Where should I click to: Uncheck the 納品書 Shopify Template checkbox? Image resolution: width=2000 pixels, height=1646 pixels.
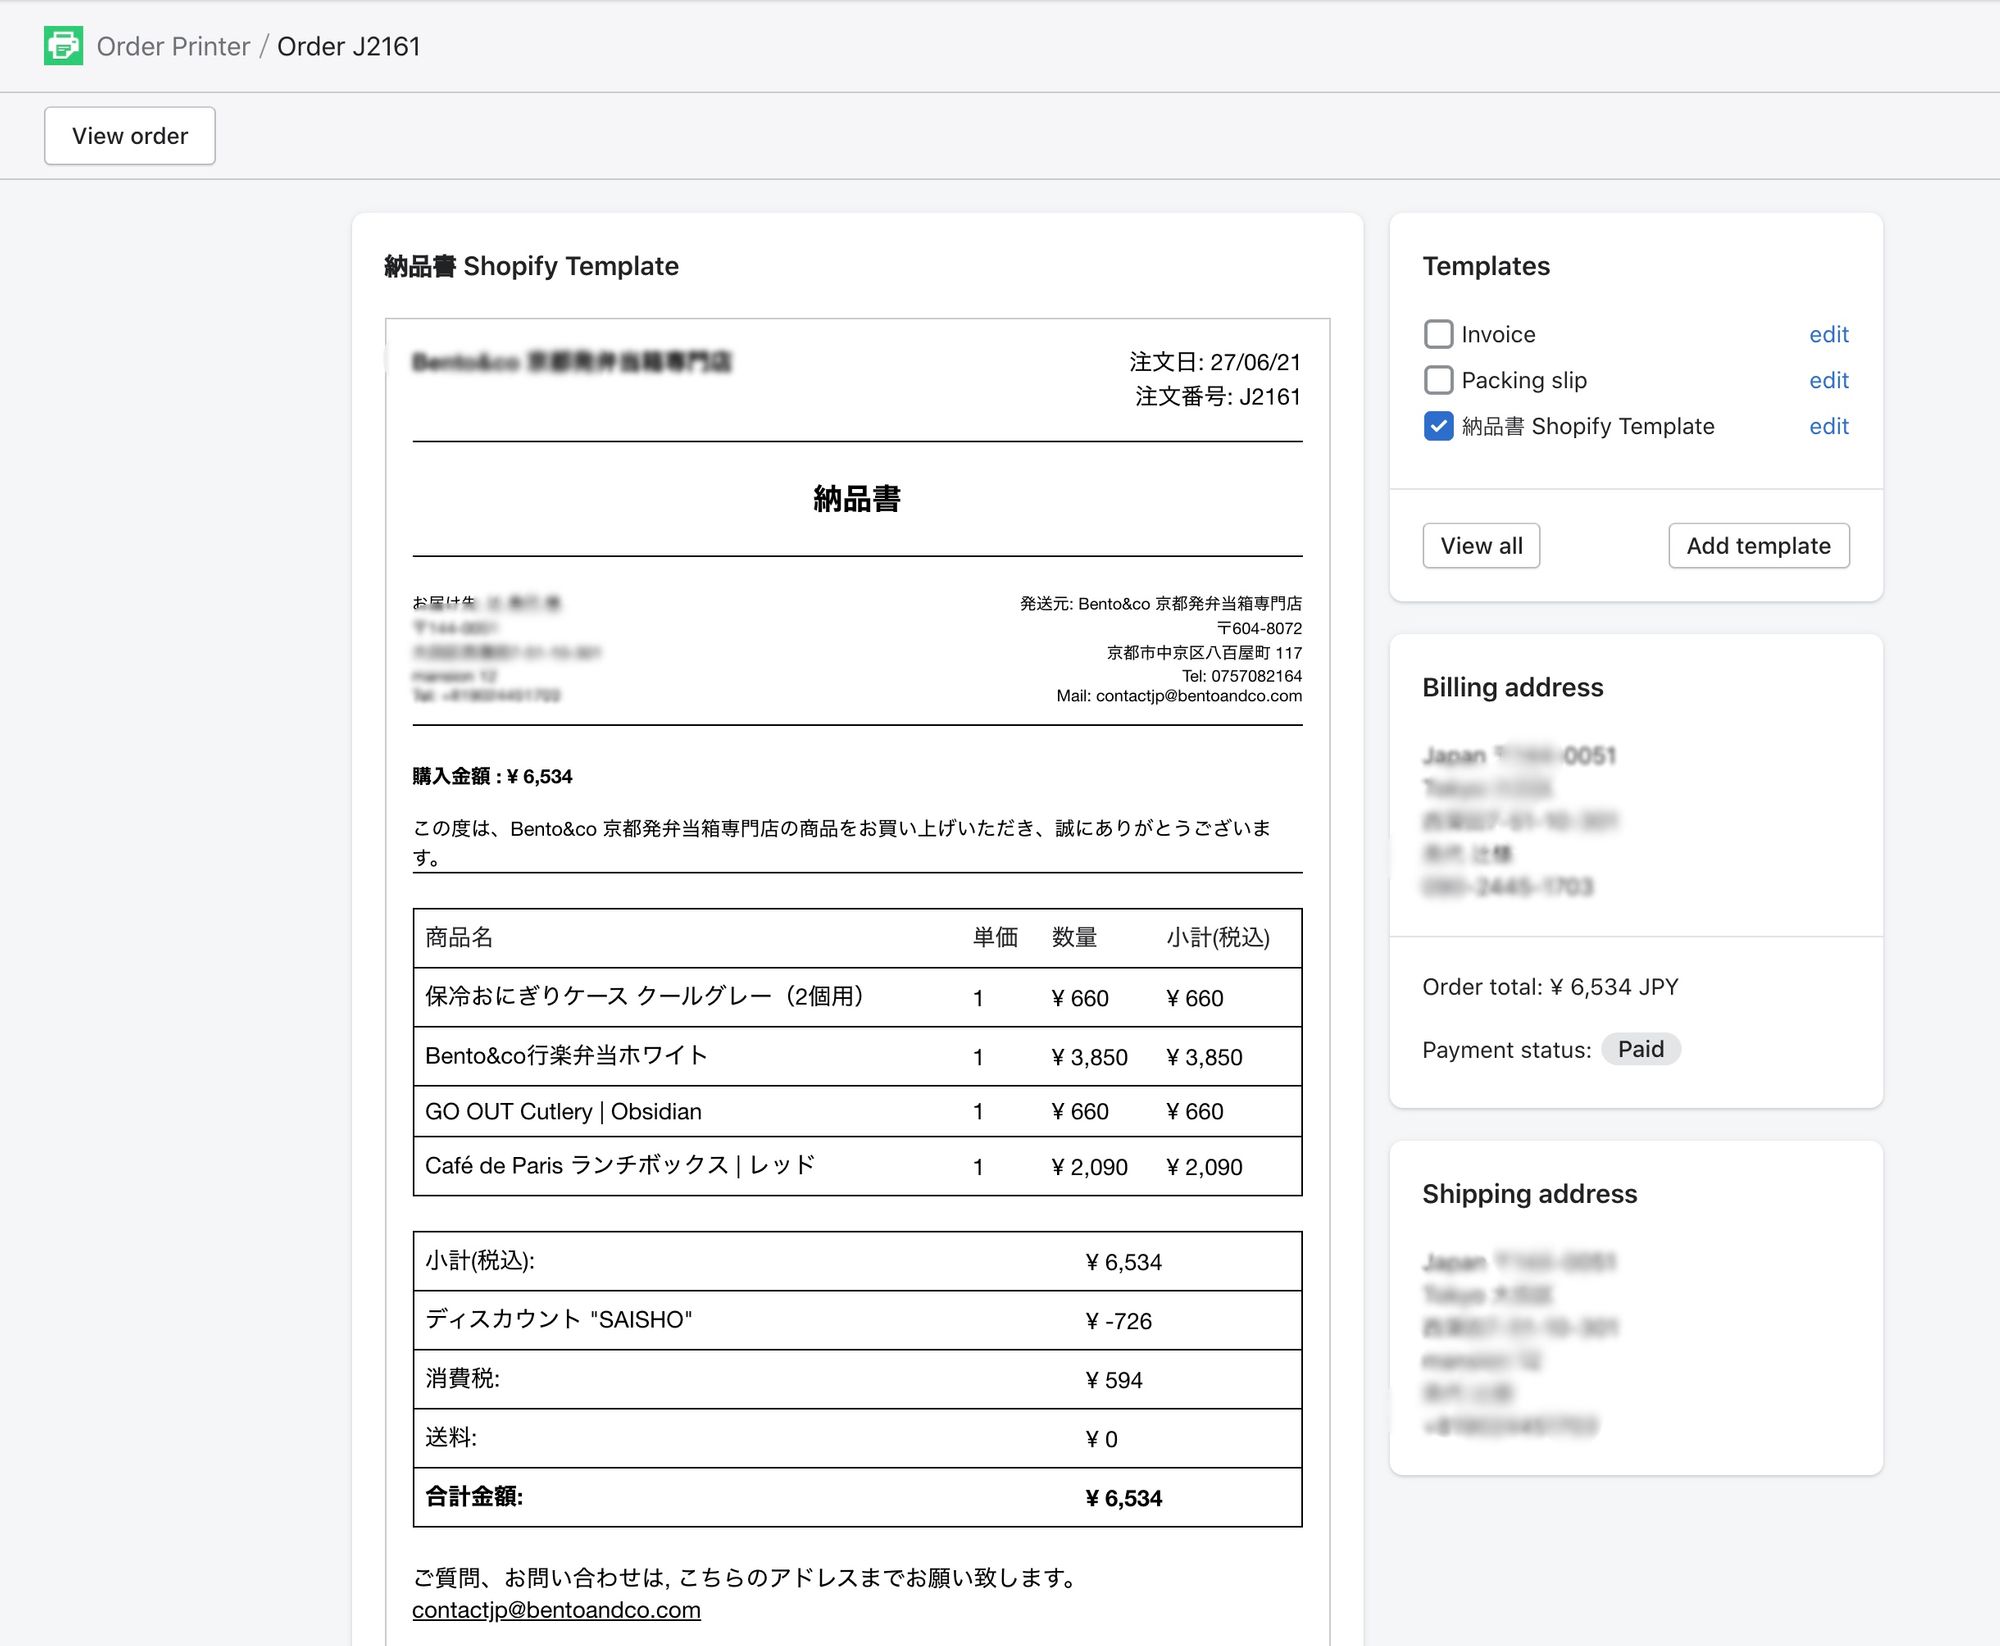coord(1438,426)
